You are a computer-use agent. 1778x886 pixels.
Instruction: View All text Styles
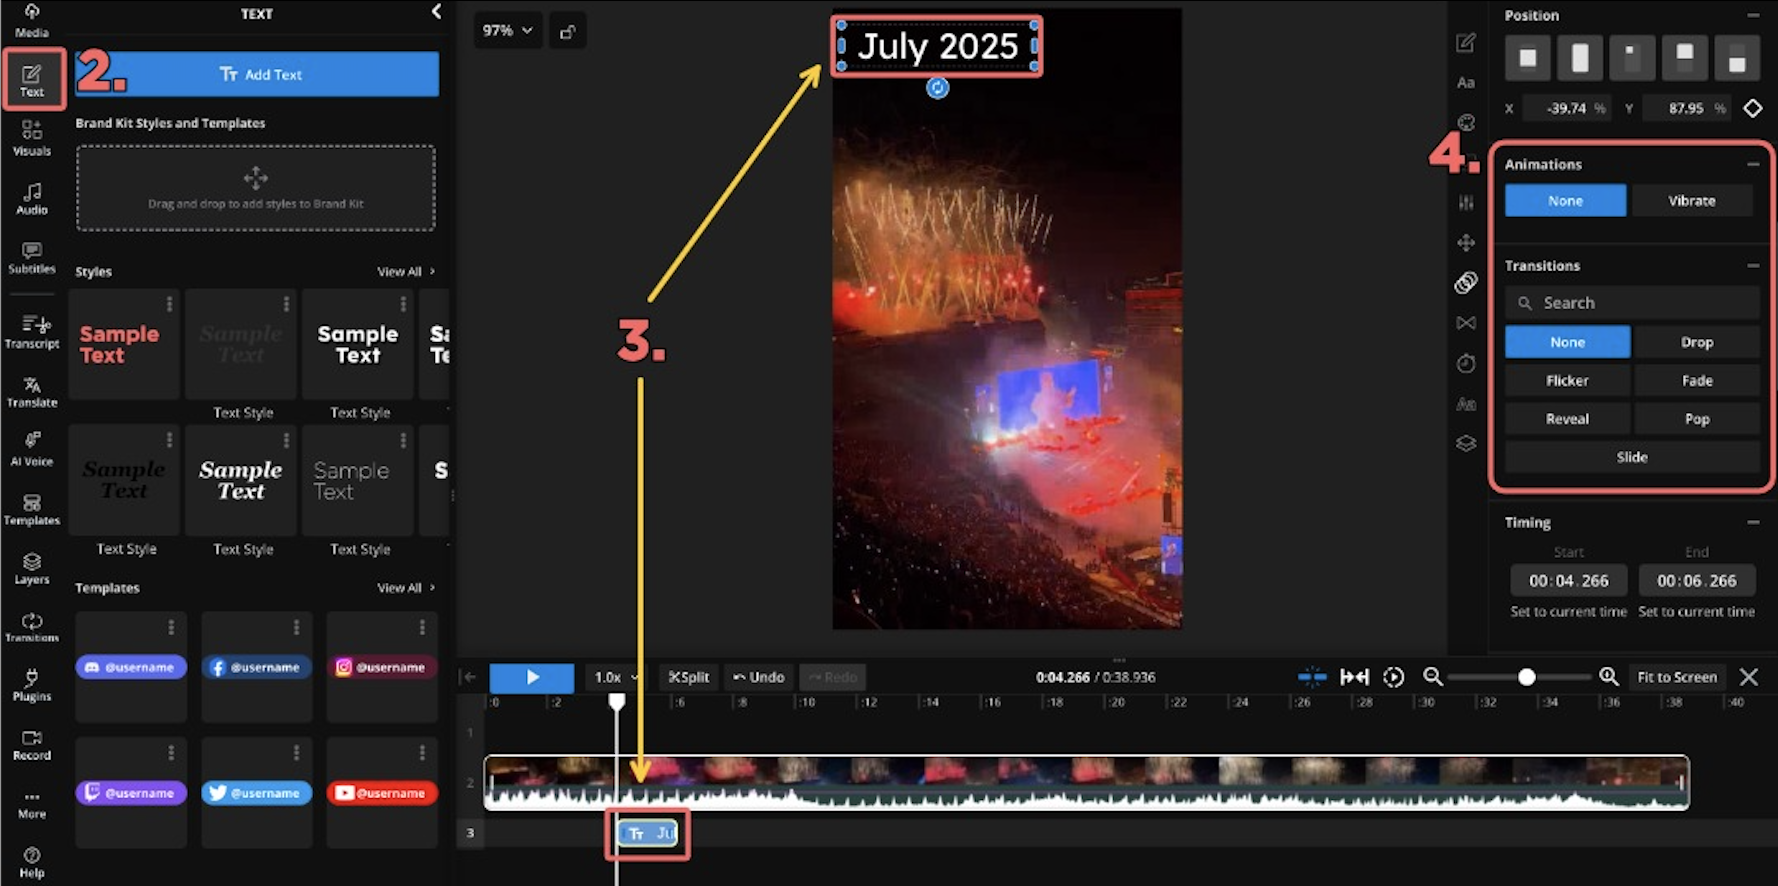405,271
